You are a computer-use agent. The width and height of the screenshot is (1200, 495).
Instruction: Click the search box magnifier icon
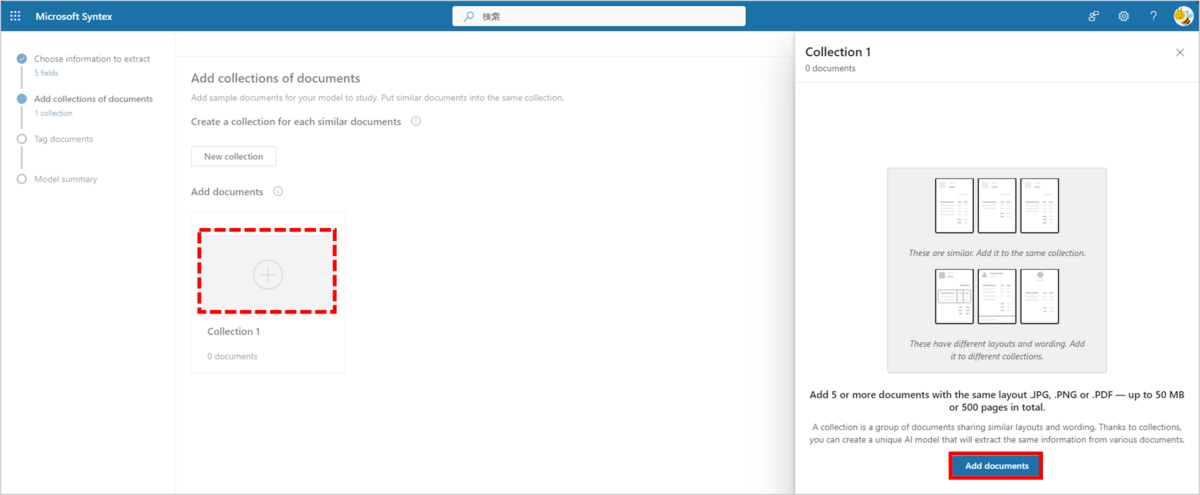(x=470, y=16)
